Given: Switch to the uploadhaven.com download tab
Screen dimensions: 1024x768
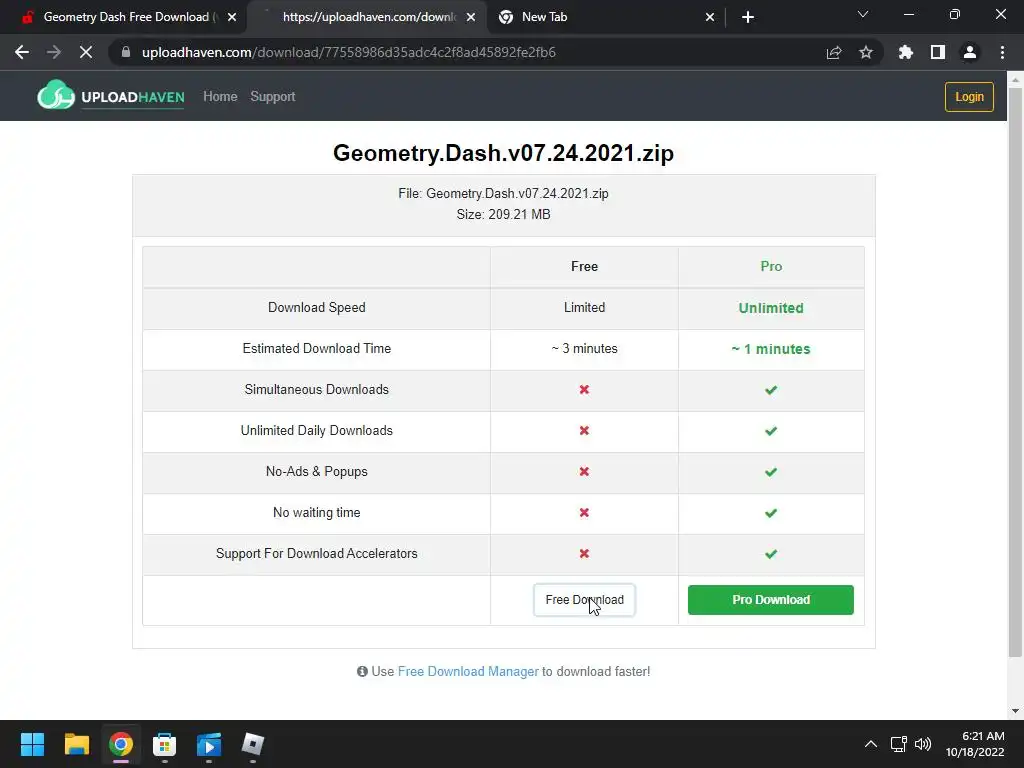Looking at the screenshot, I should 366,17.
